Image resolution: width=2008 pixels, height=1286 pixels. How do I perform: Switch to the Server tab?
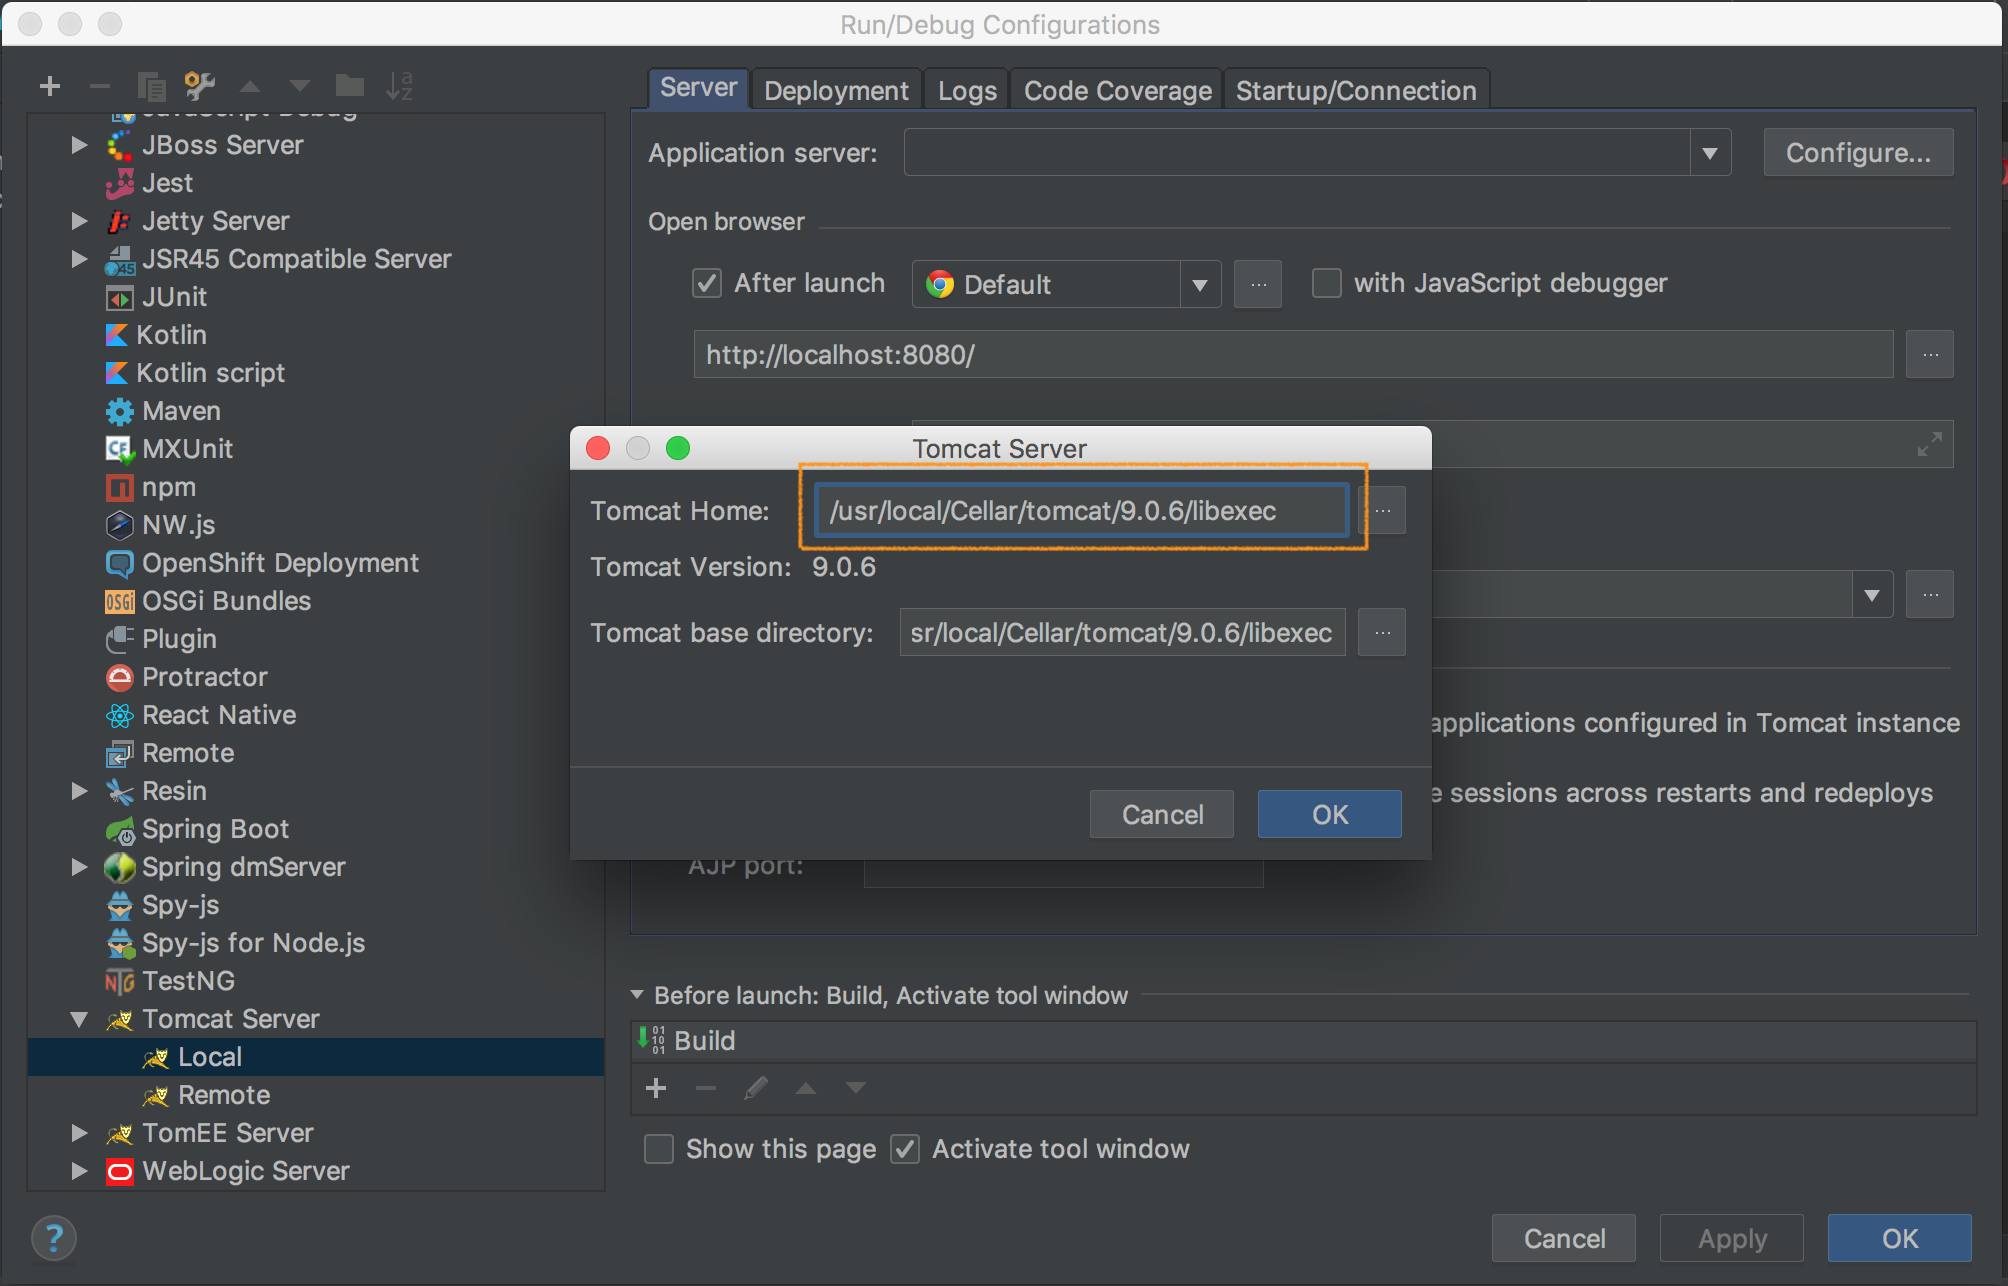tap(698, 88)
